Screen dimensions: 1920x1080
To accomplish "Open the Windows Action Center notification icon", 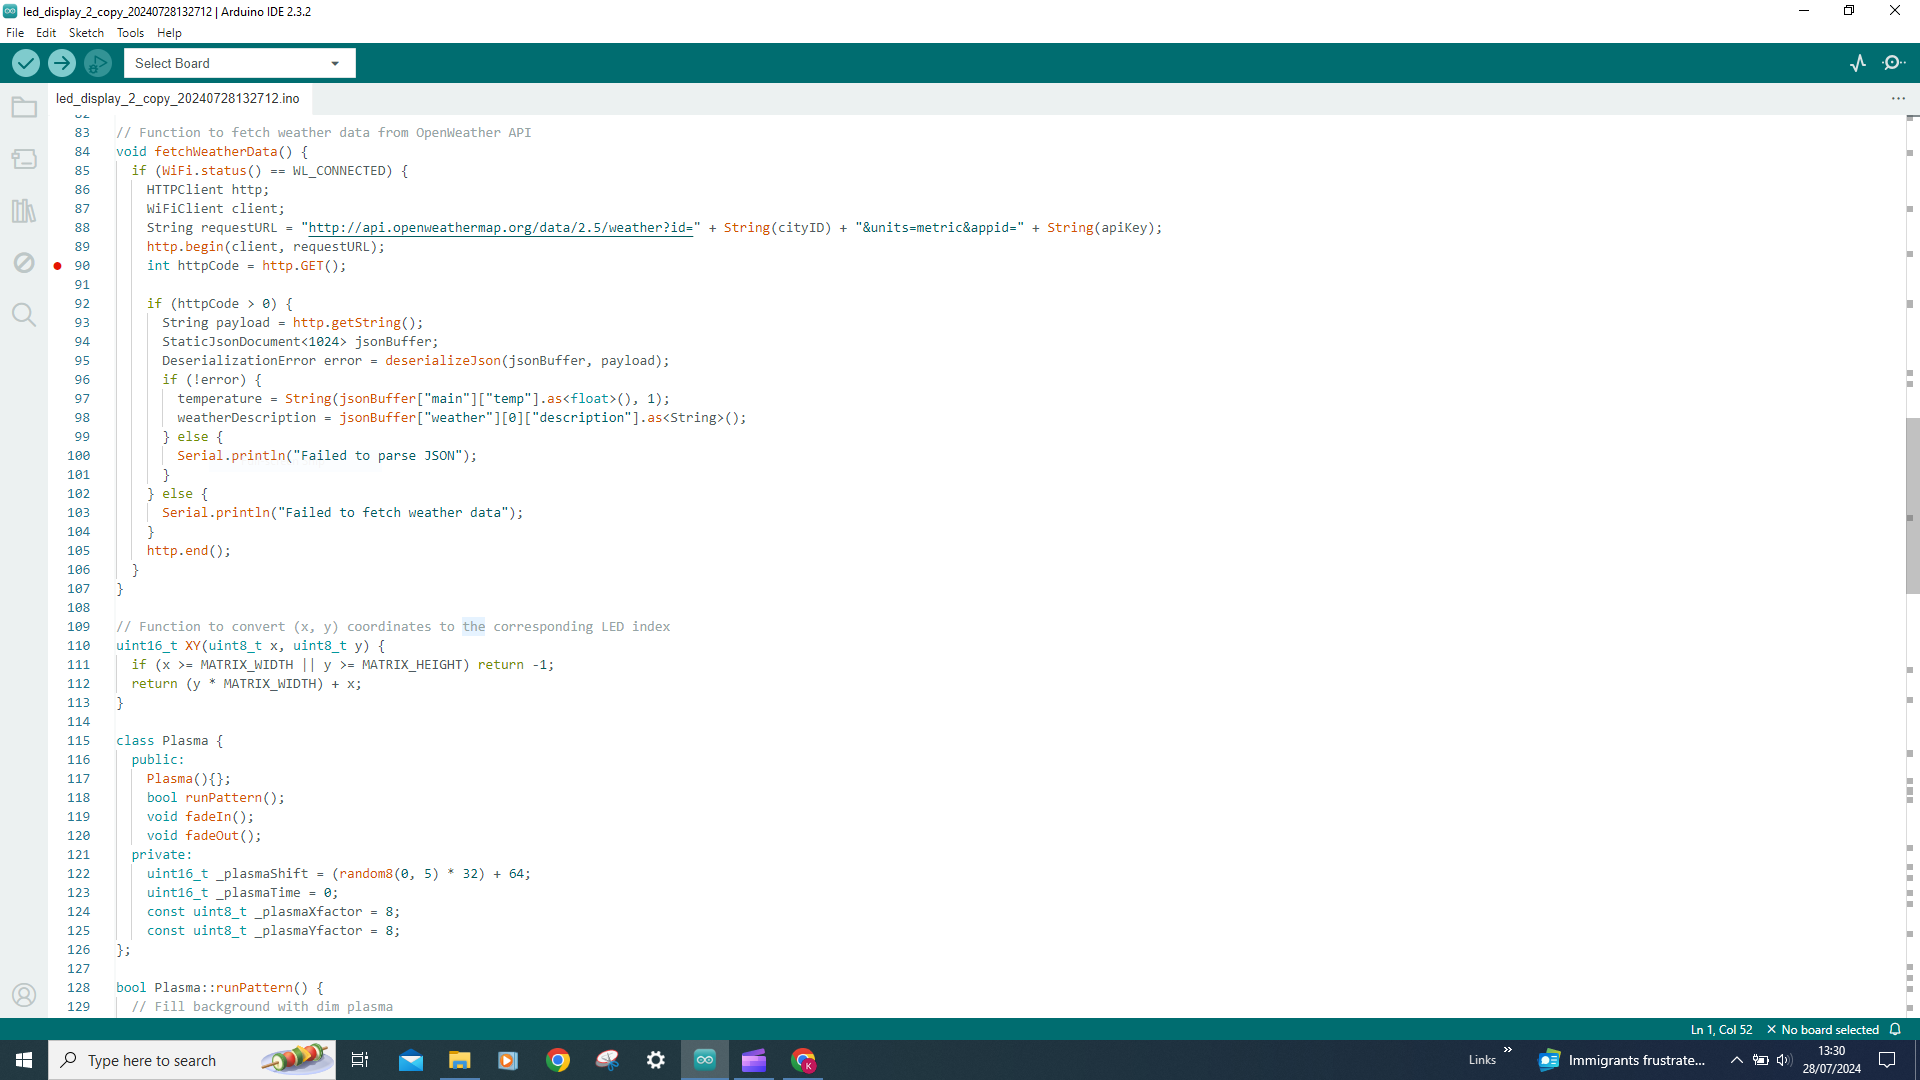I will pos(1888,1060).
